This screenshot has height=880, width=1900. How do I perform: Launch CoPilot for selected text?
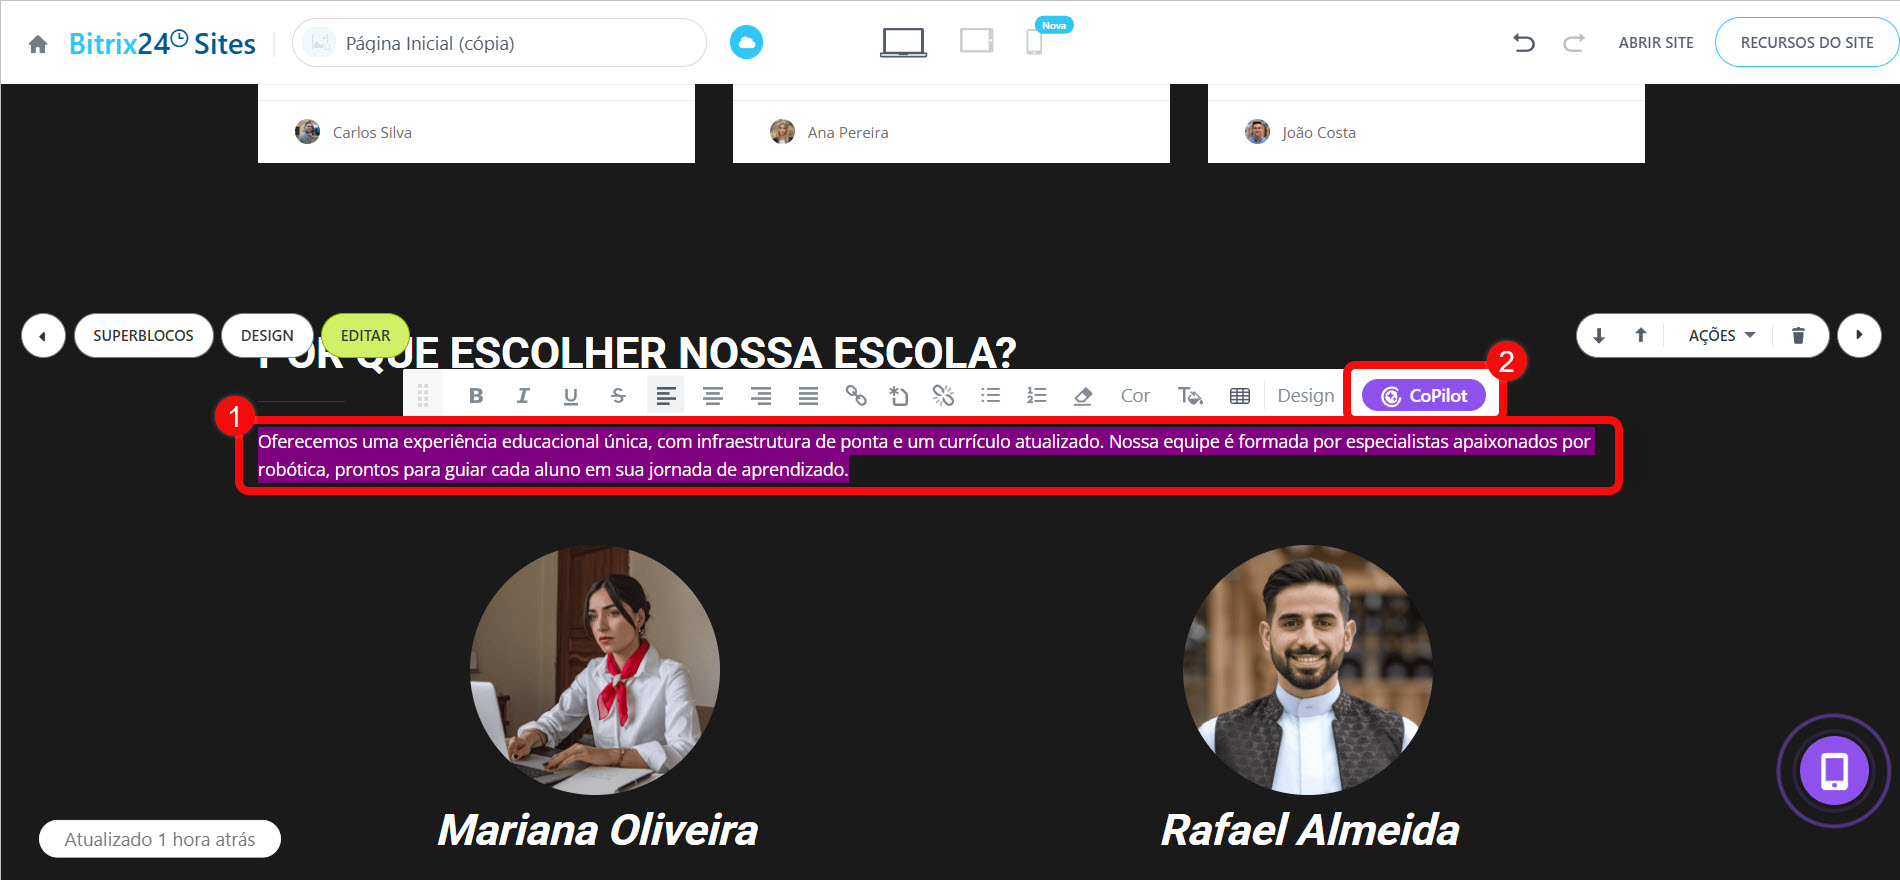click(1424, 396)
